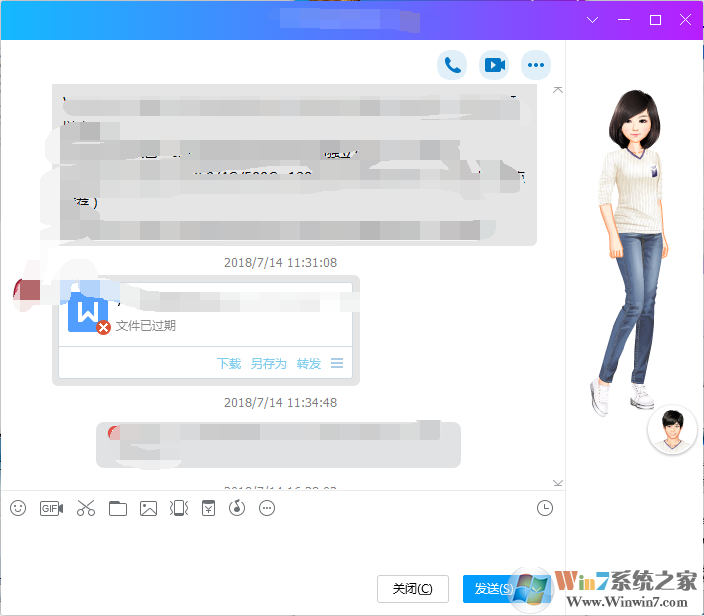Select the scissors screenshot tool
Screen dimensions: 704x616
[85, 508]
